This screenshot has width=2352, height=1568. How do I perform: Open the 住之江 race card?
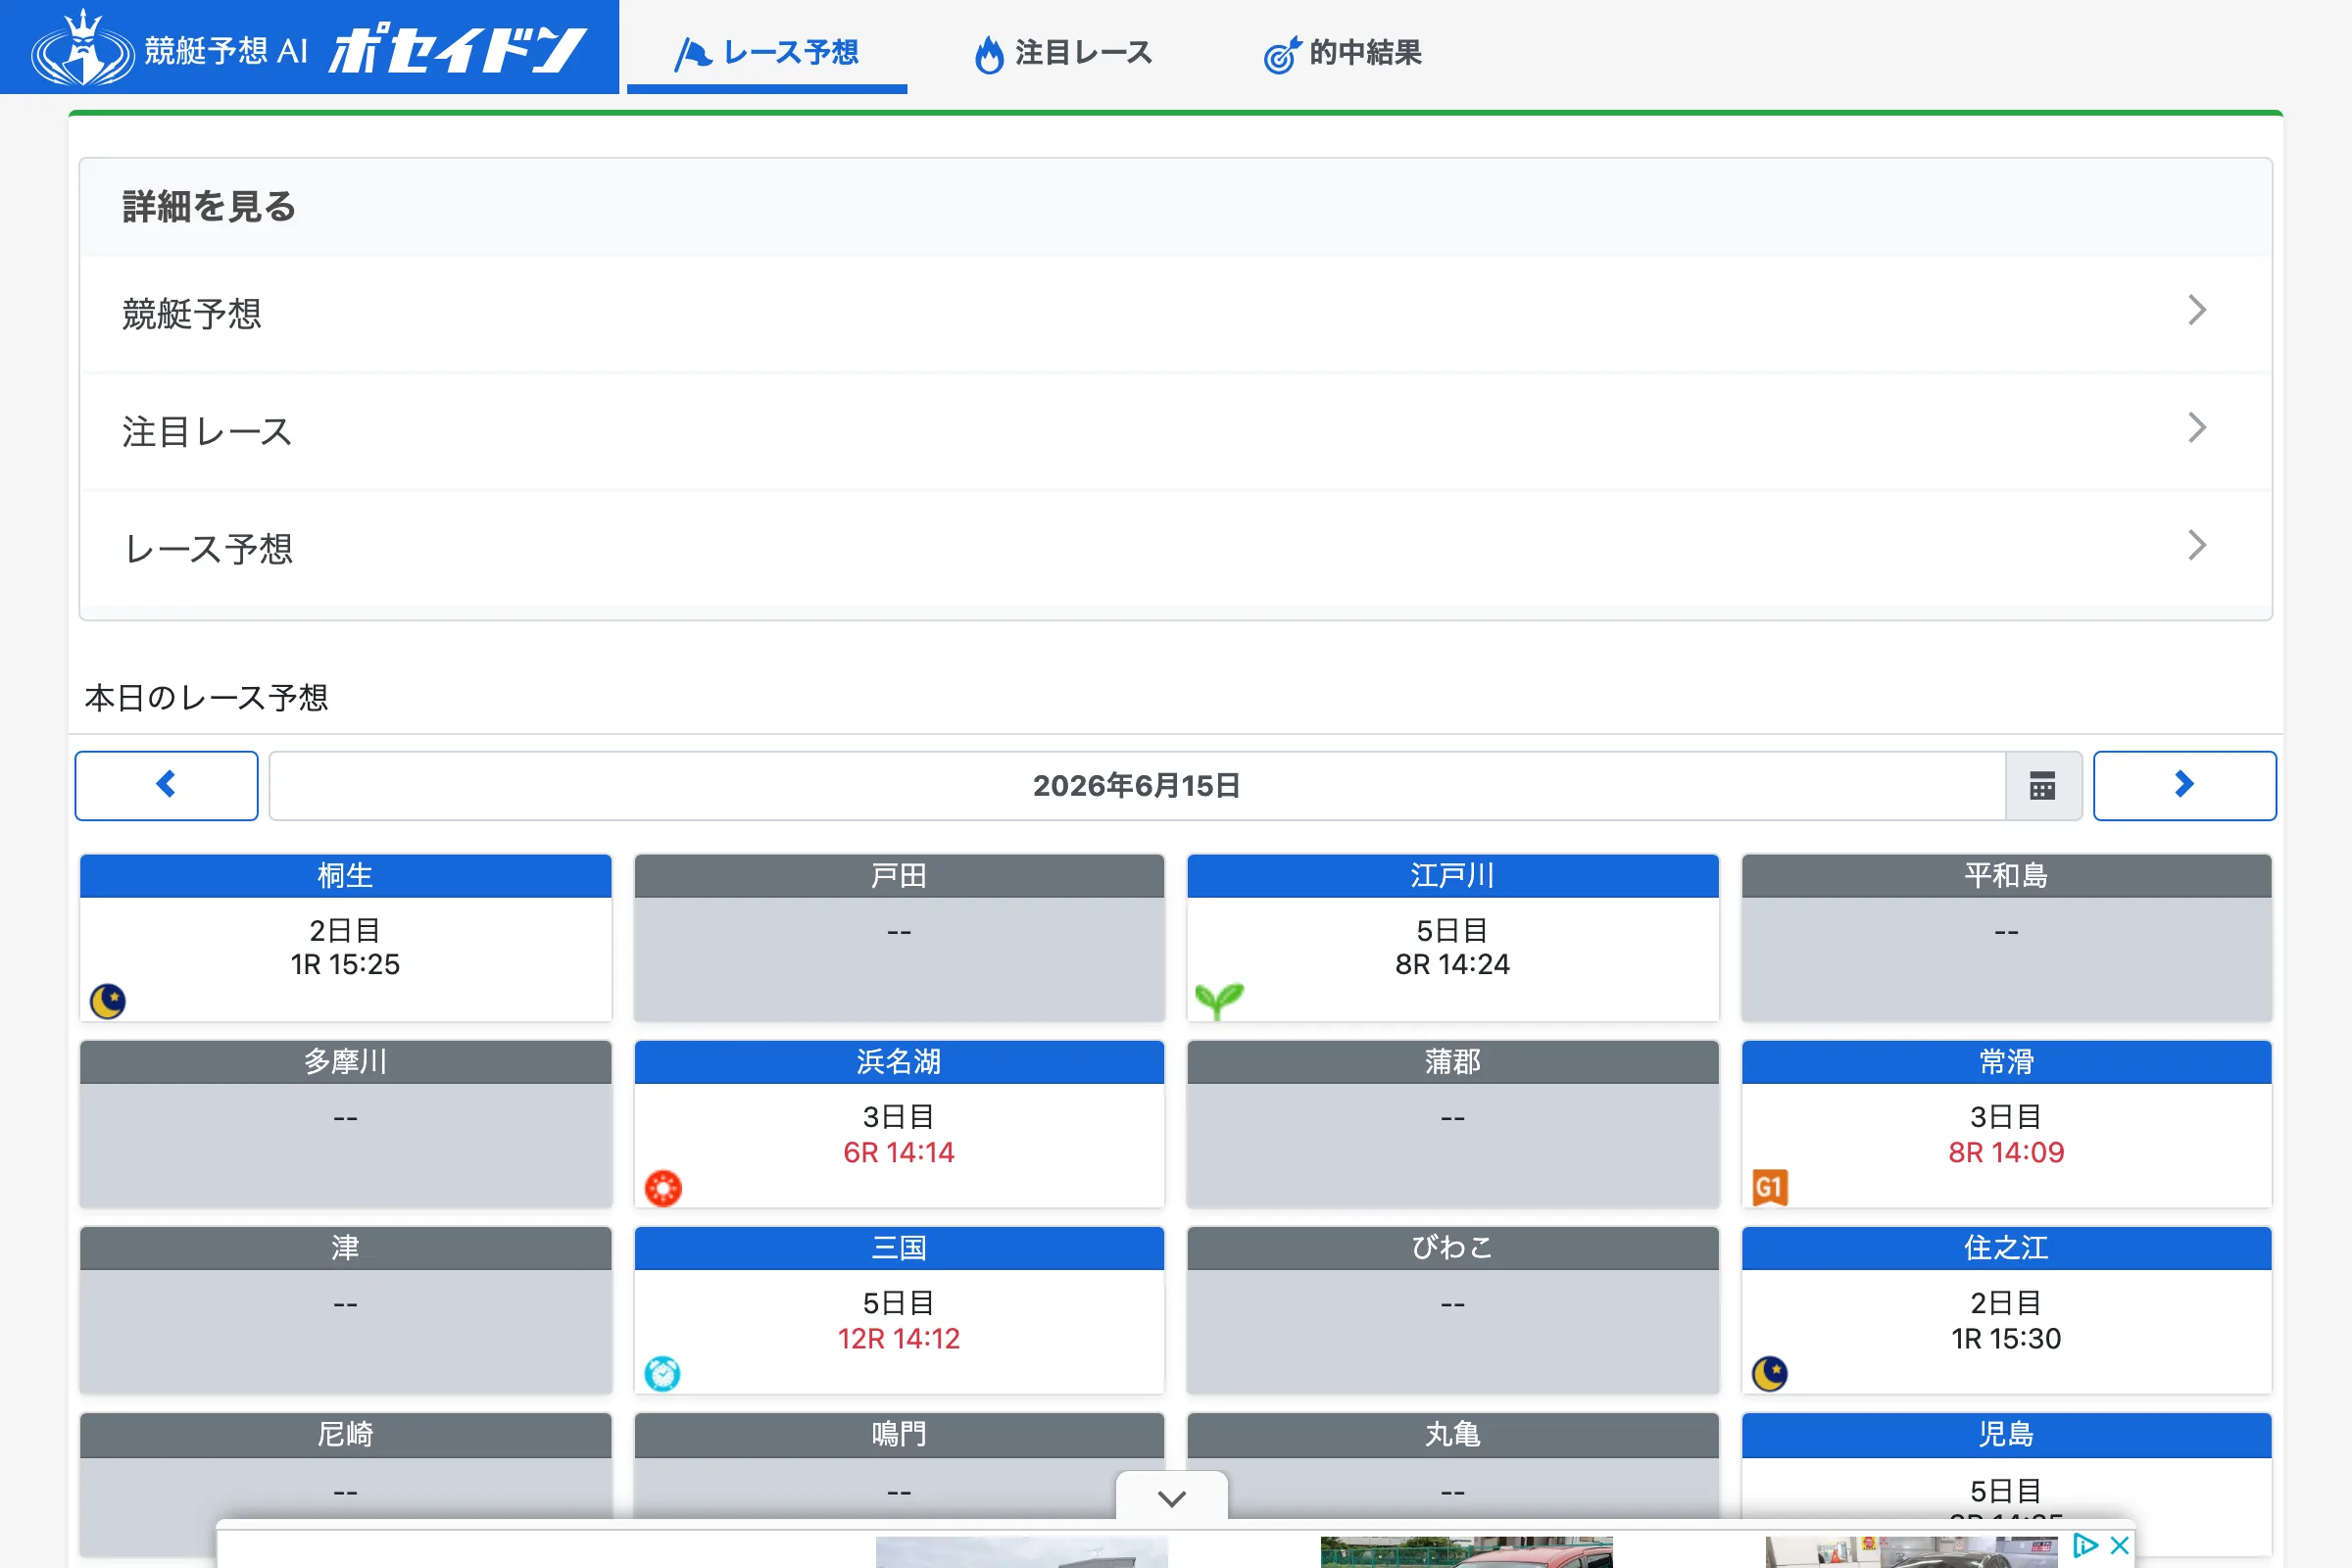[2006, 1310]
